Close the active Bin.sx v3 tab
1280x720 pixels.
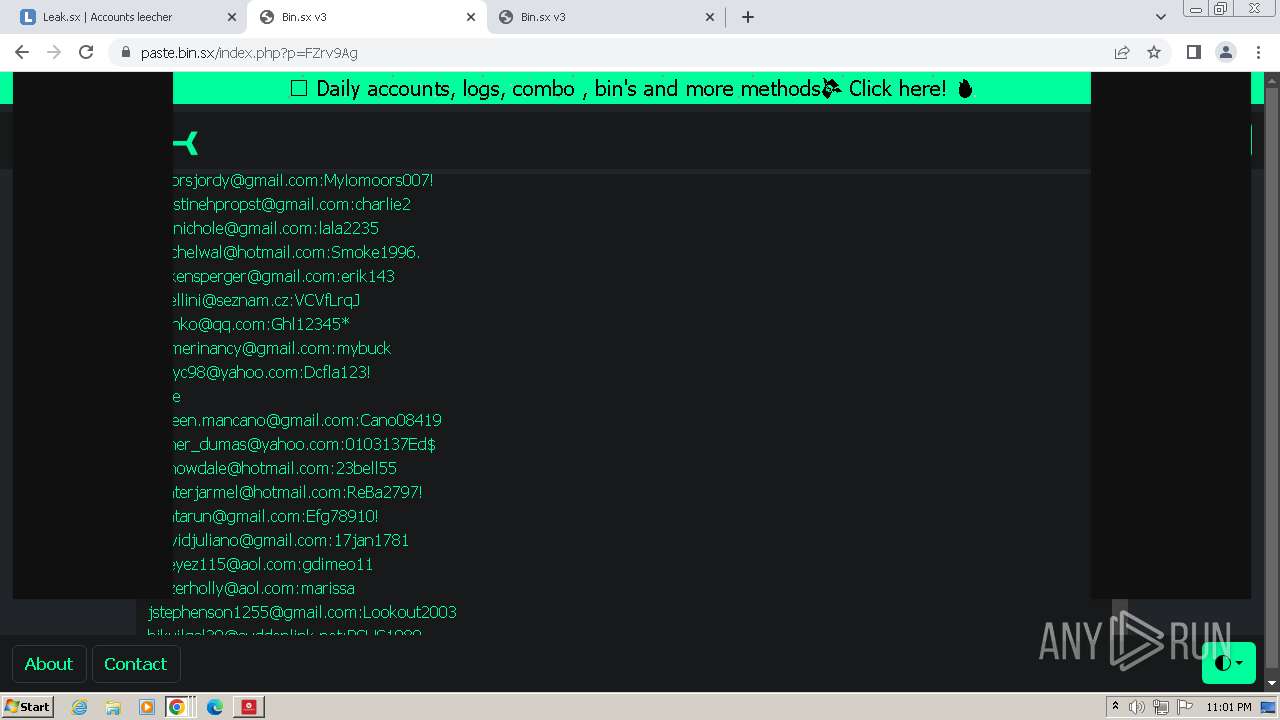point(471,17)
